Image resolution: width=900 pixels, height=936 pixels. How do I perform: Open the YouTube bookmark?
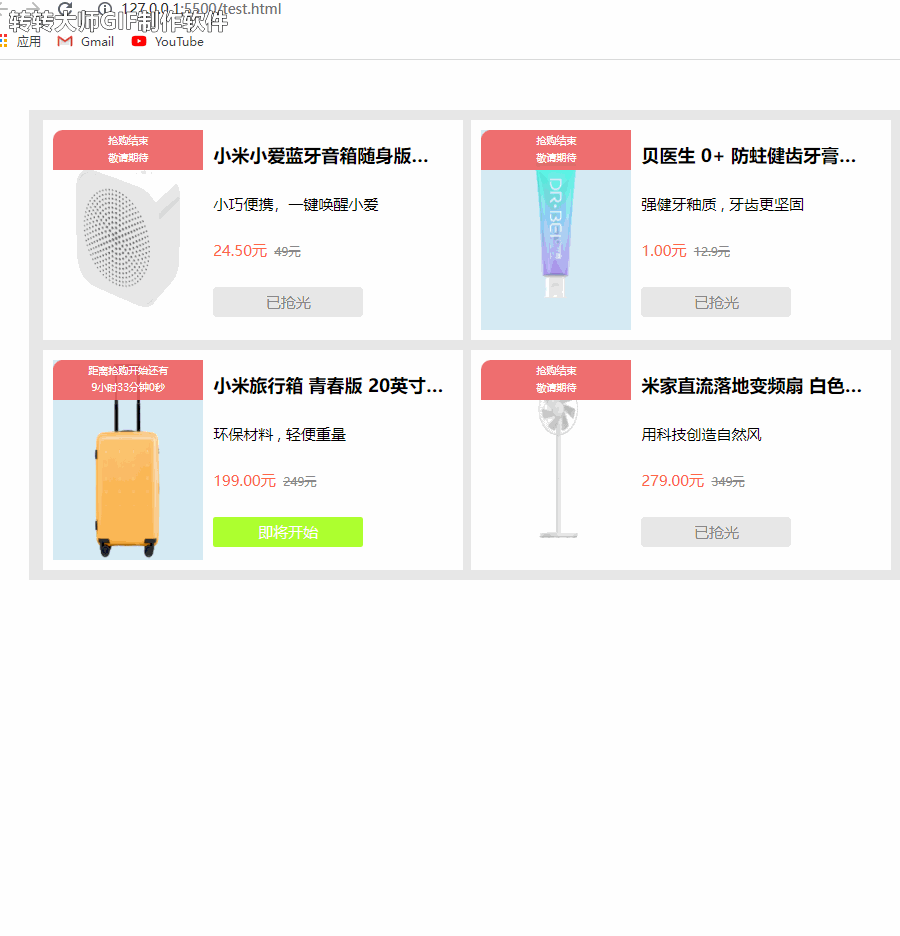(168, 41)
